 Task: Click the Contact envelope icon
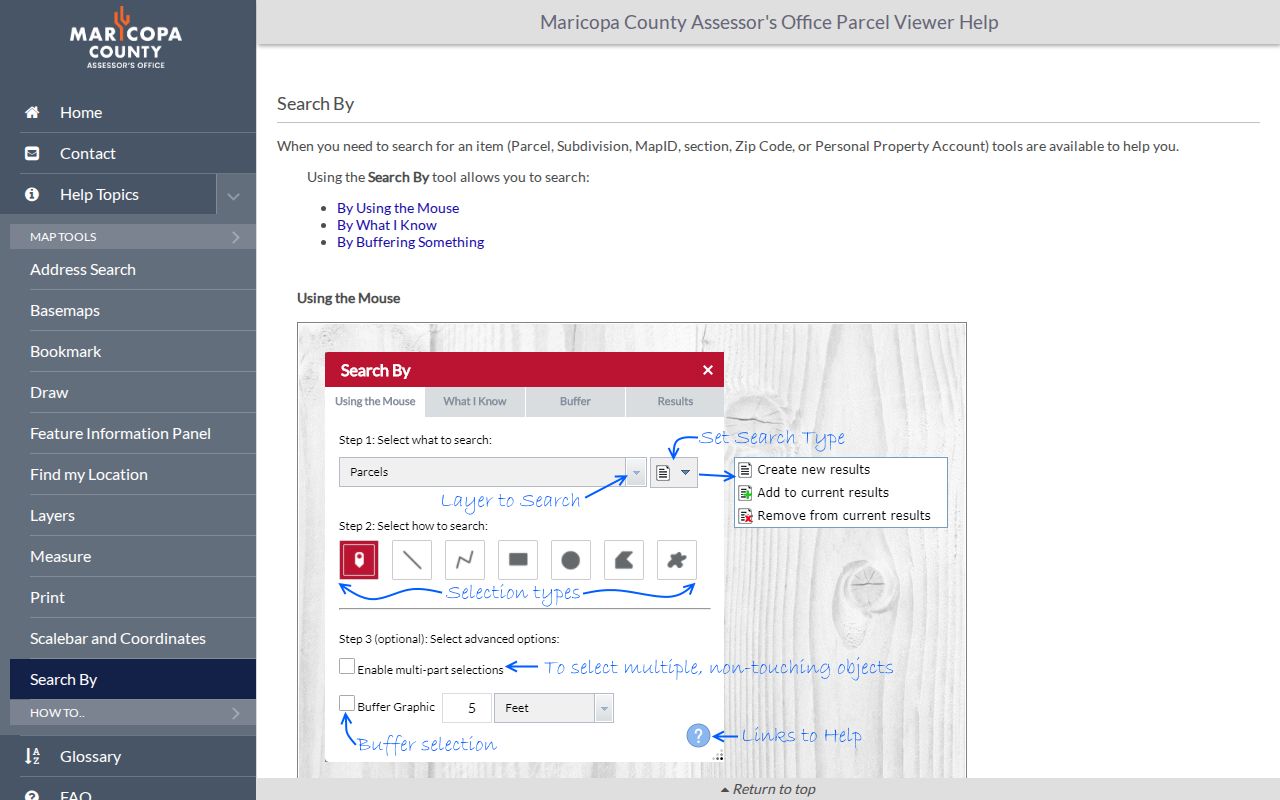(32, 153)
